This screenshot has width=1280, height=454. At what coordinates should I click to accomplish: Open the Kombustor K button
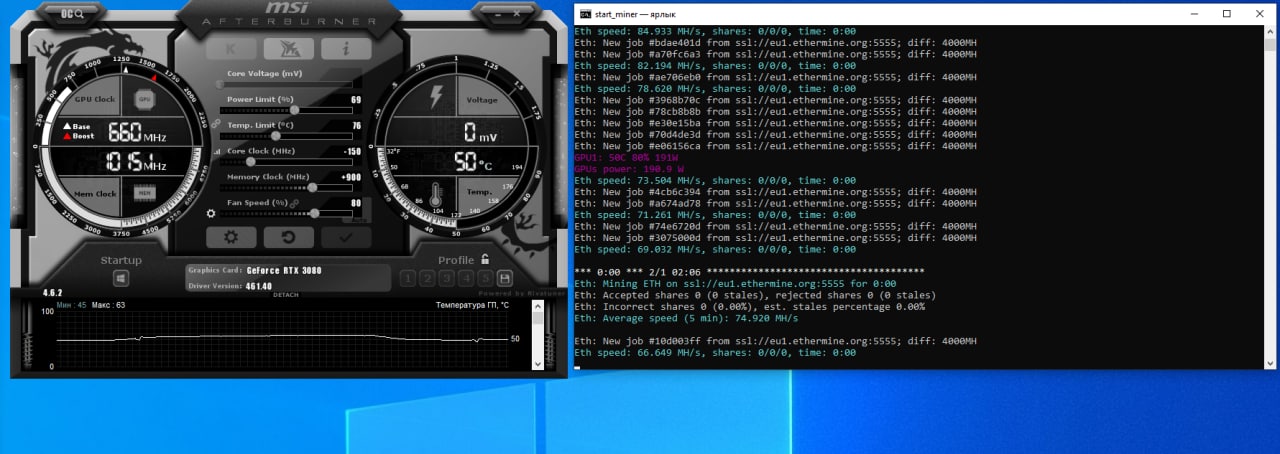pos(231,49)
